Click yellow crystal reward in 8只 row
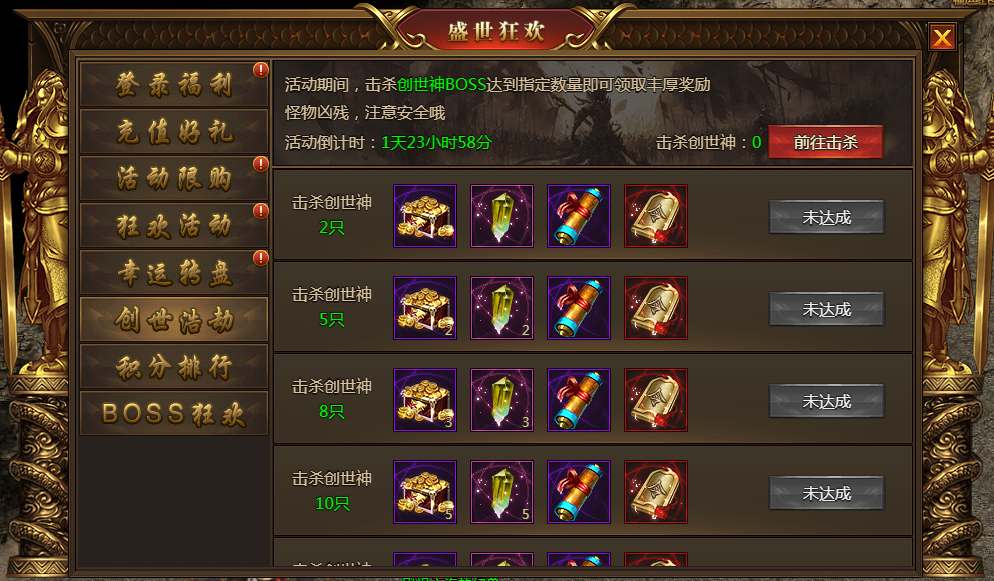The image size is (994, 581). click(x=501, y=400)
